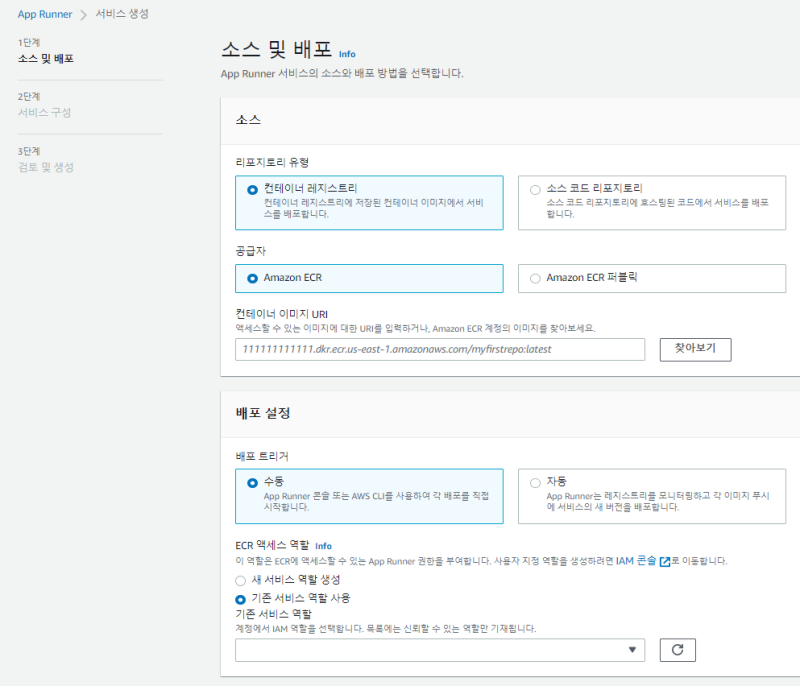Select 자동 deployment trigger
Image resolution: width=800 pixels, height=686 pixels.
[535, 483]
